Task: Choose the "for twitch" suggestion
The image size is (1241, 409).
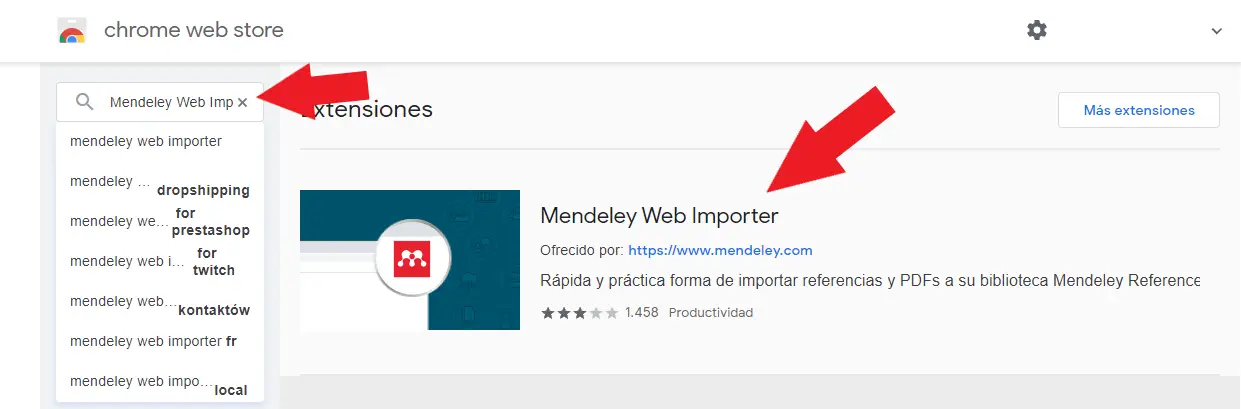Action: (x=160, y=261)
